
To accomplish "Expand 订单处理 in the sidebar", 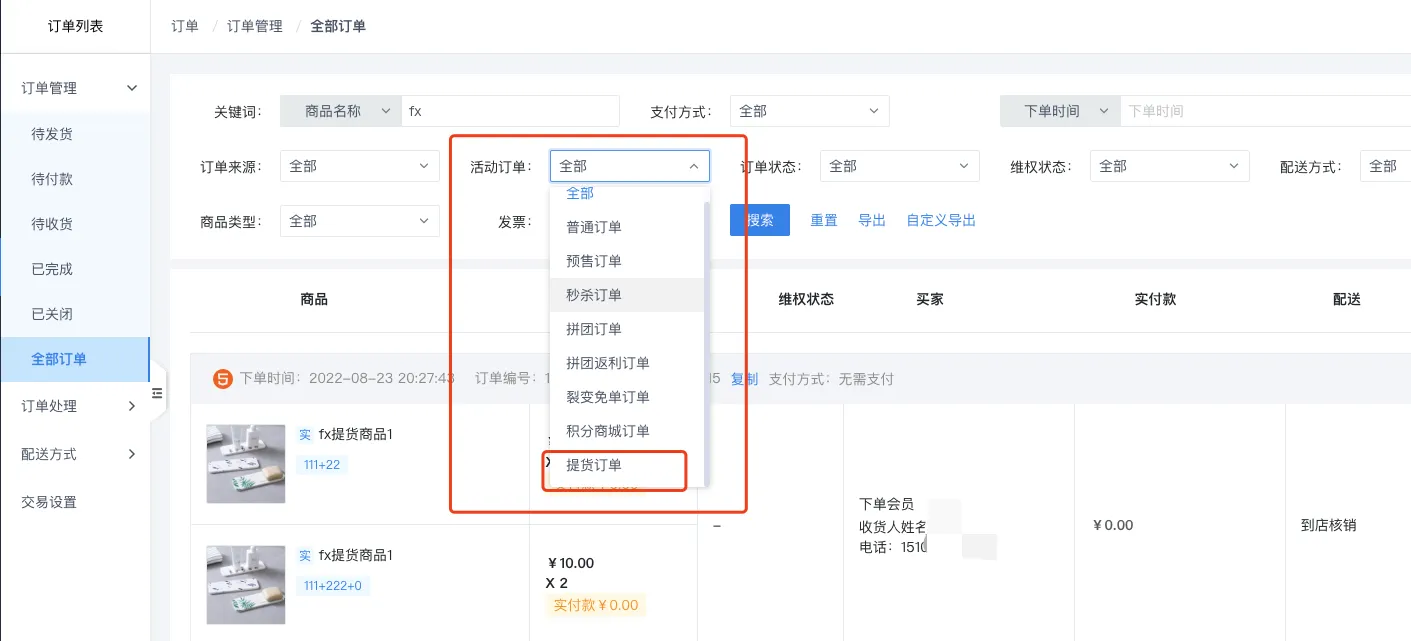I will pos(75,406).
